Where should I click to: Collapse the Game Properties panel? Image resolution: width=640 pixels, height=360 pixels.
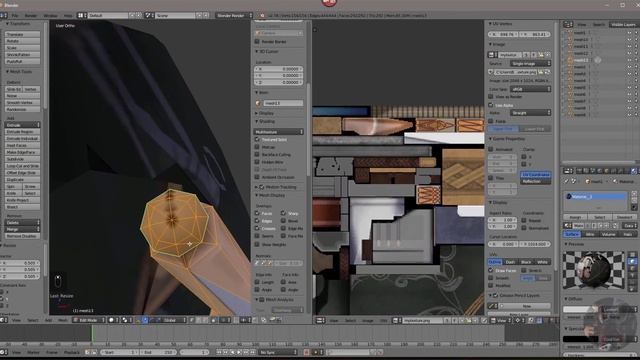506,139
